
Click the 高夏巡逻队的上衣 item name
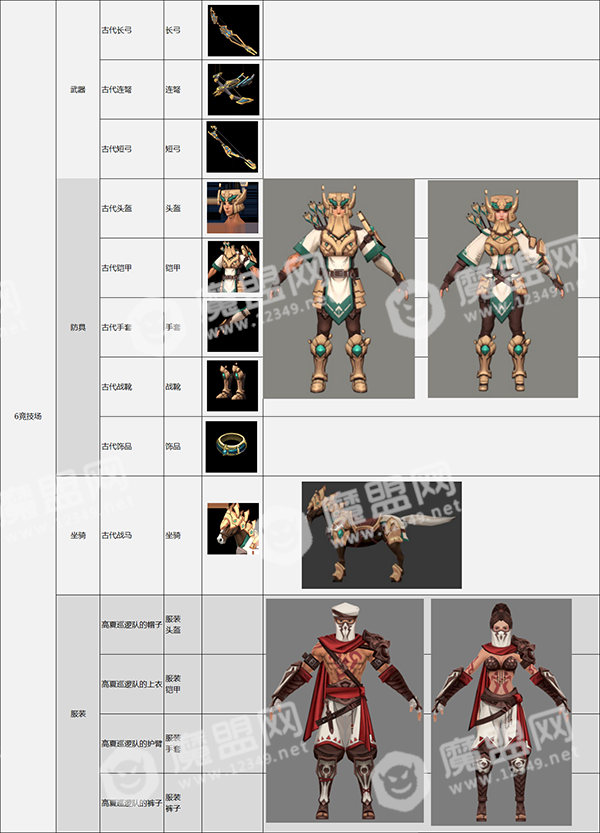132,684
